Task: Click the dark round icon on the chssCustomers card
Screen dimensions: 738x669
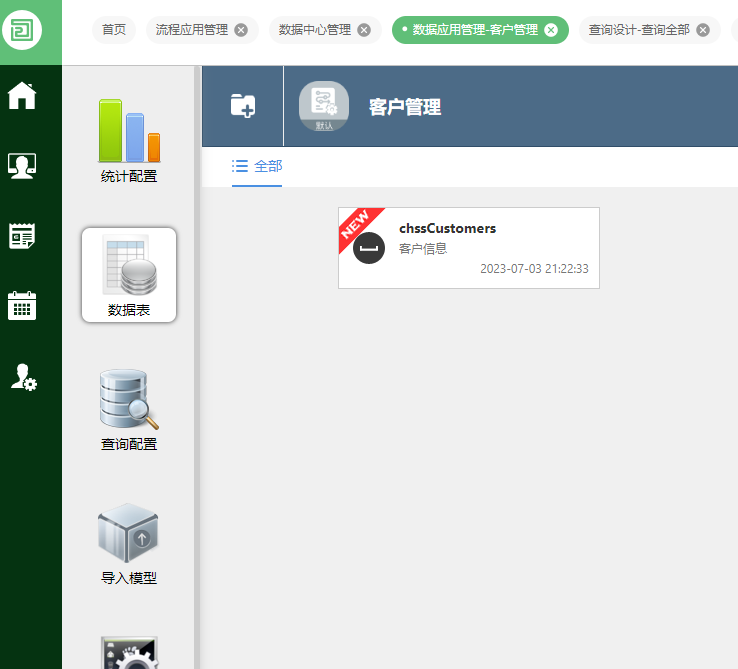Action: tap(369, 248)
